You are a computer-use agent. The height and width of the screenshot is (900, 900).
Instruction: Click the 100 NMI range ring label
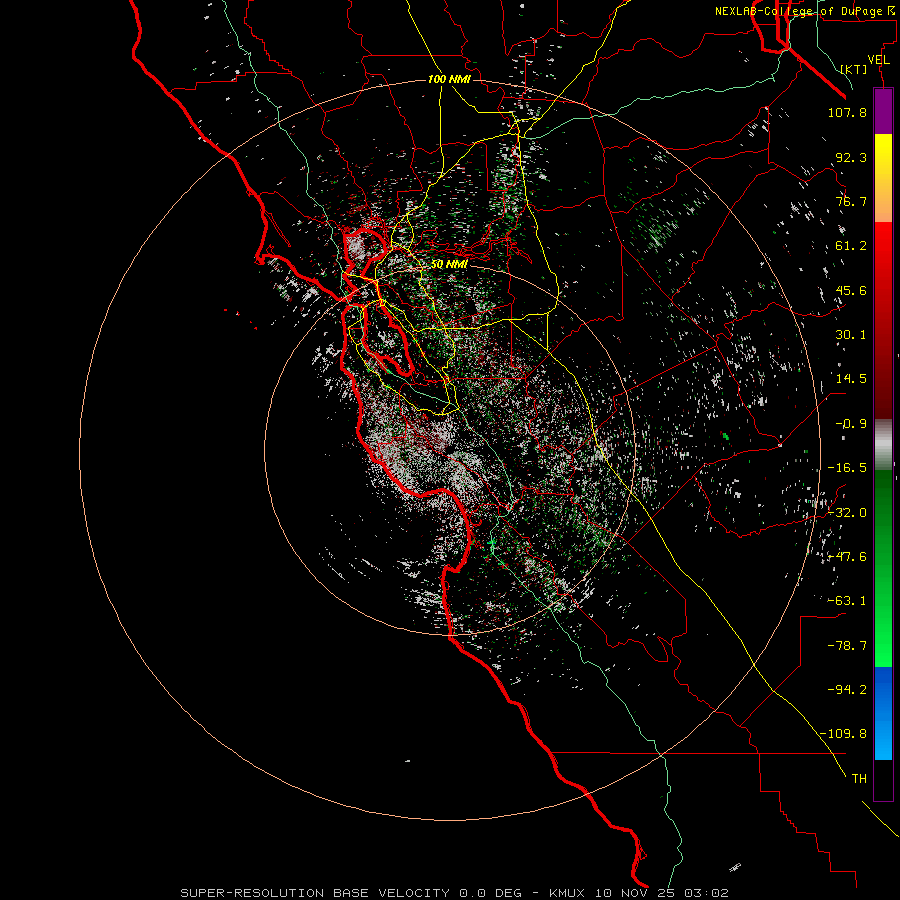click(449, 79)
